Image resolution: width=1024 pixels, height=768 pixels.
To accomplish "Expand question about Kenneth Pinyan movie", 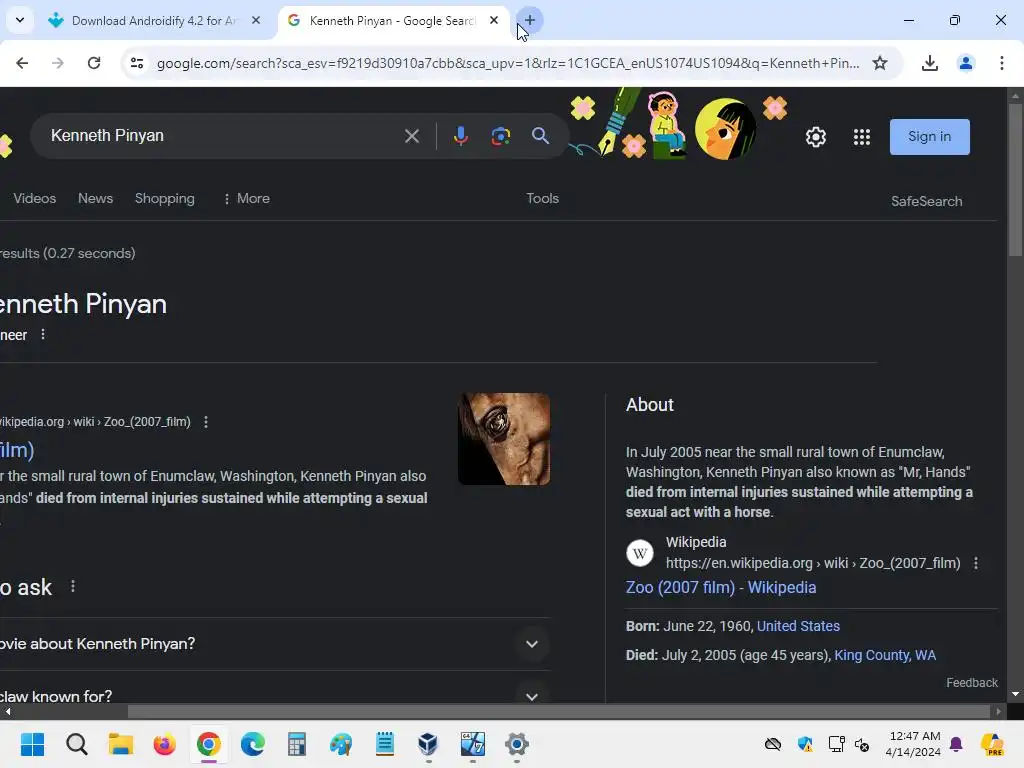I will tap(532, 644).
